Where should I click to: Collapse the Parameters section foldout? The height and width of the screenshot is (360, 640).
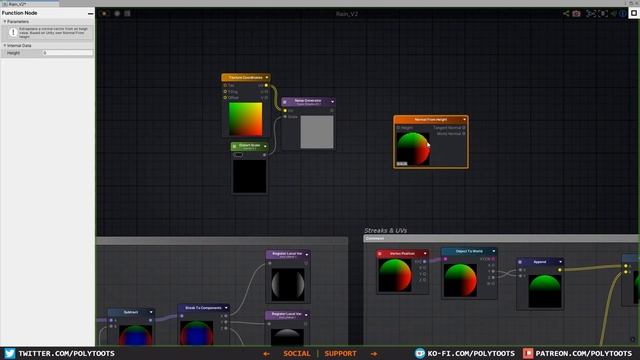(x=4, y=22)
